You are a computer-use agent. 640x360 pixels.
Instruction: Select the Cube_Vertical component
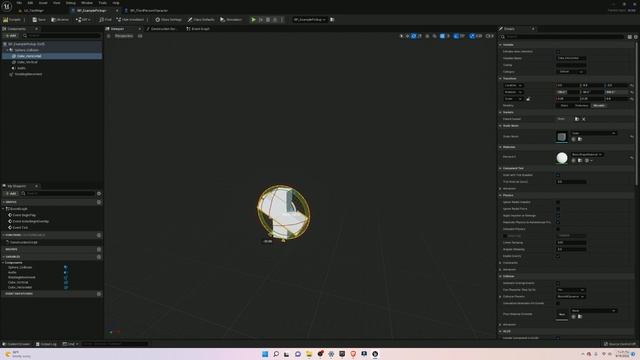point(52,62)
